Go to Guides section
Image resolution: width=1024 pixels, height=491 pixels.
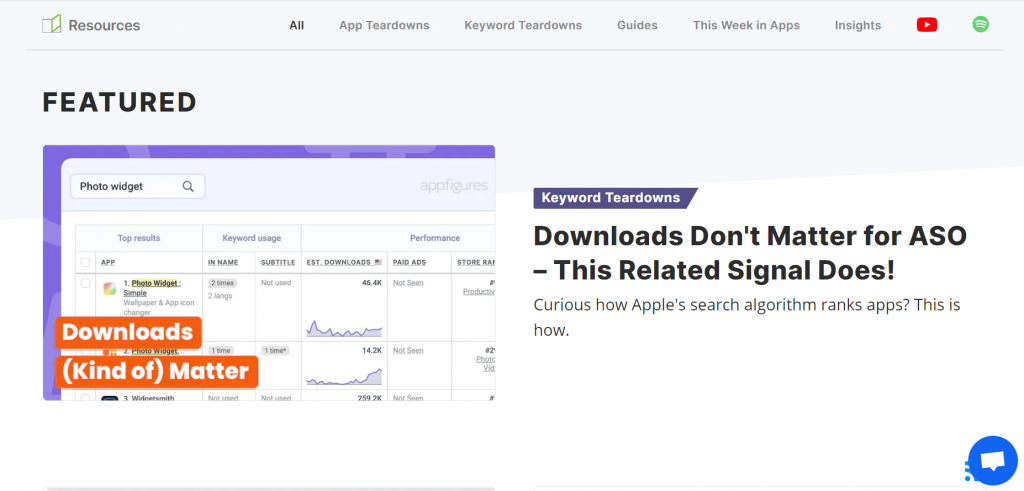click(x=637, y=25)
